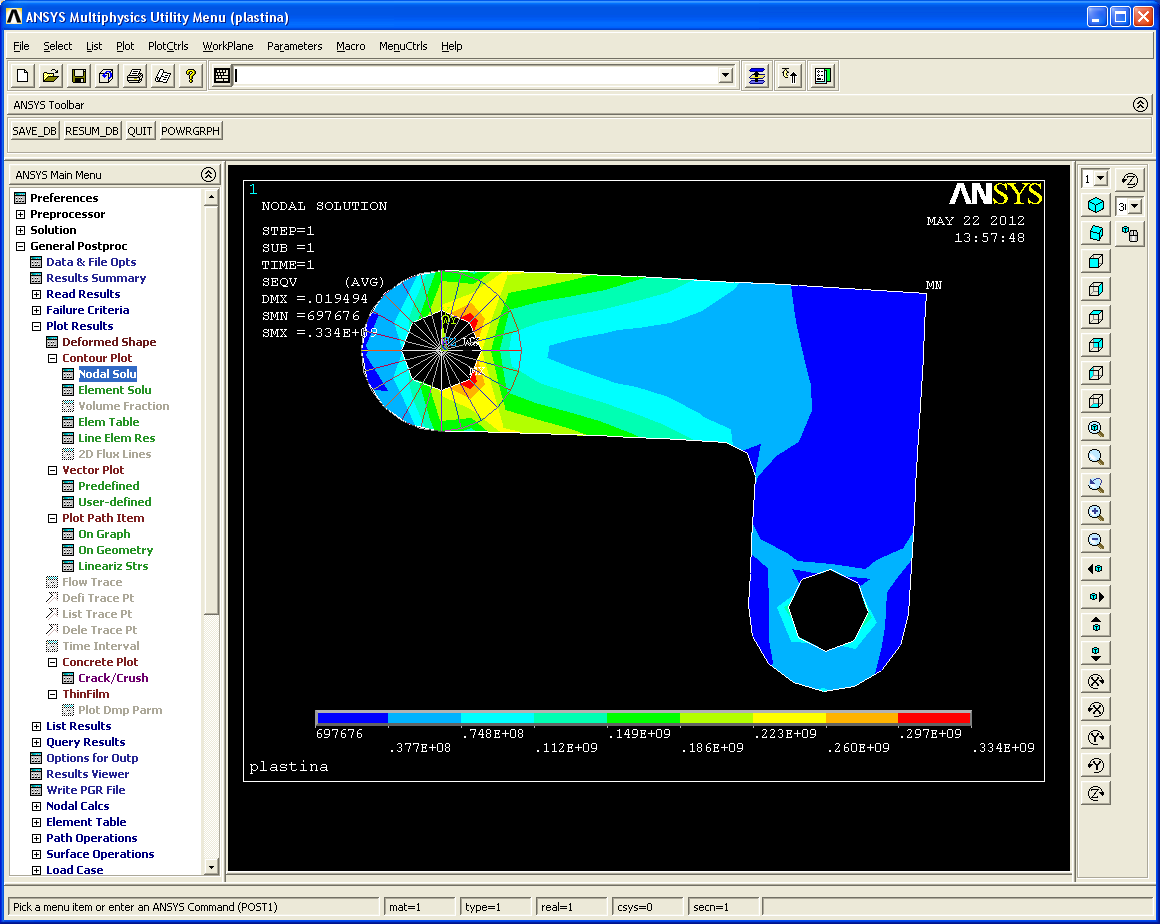
Task: Click the red band of the contour legend
Action: pos(934,718)
